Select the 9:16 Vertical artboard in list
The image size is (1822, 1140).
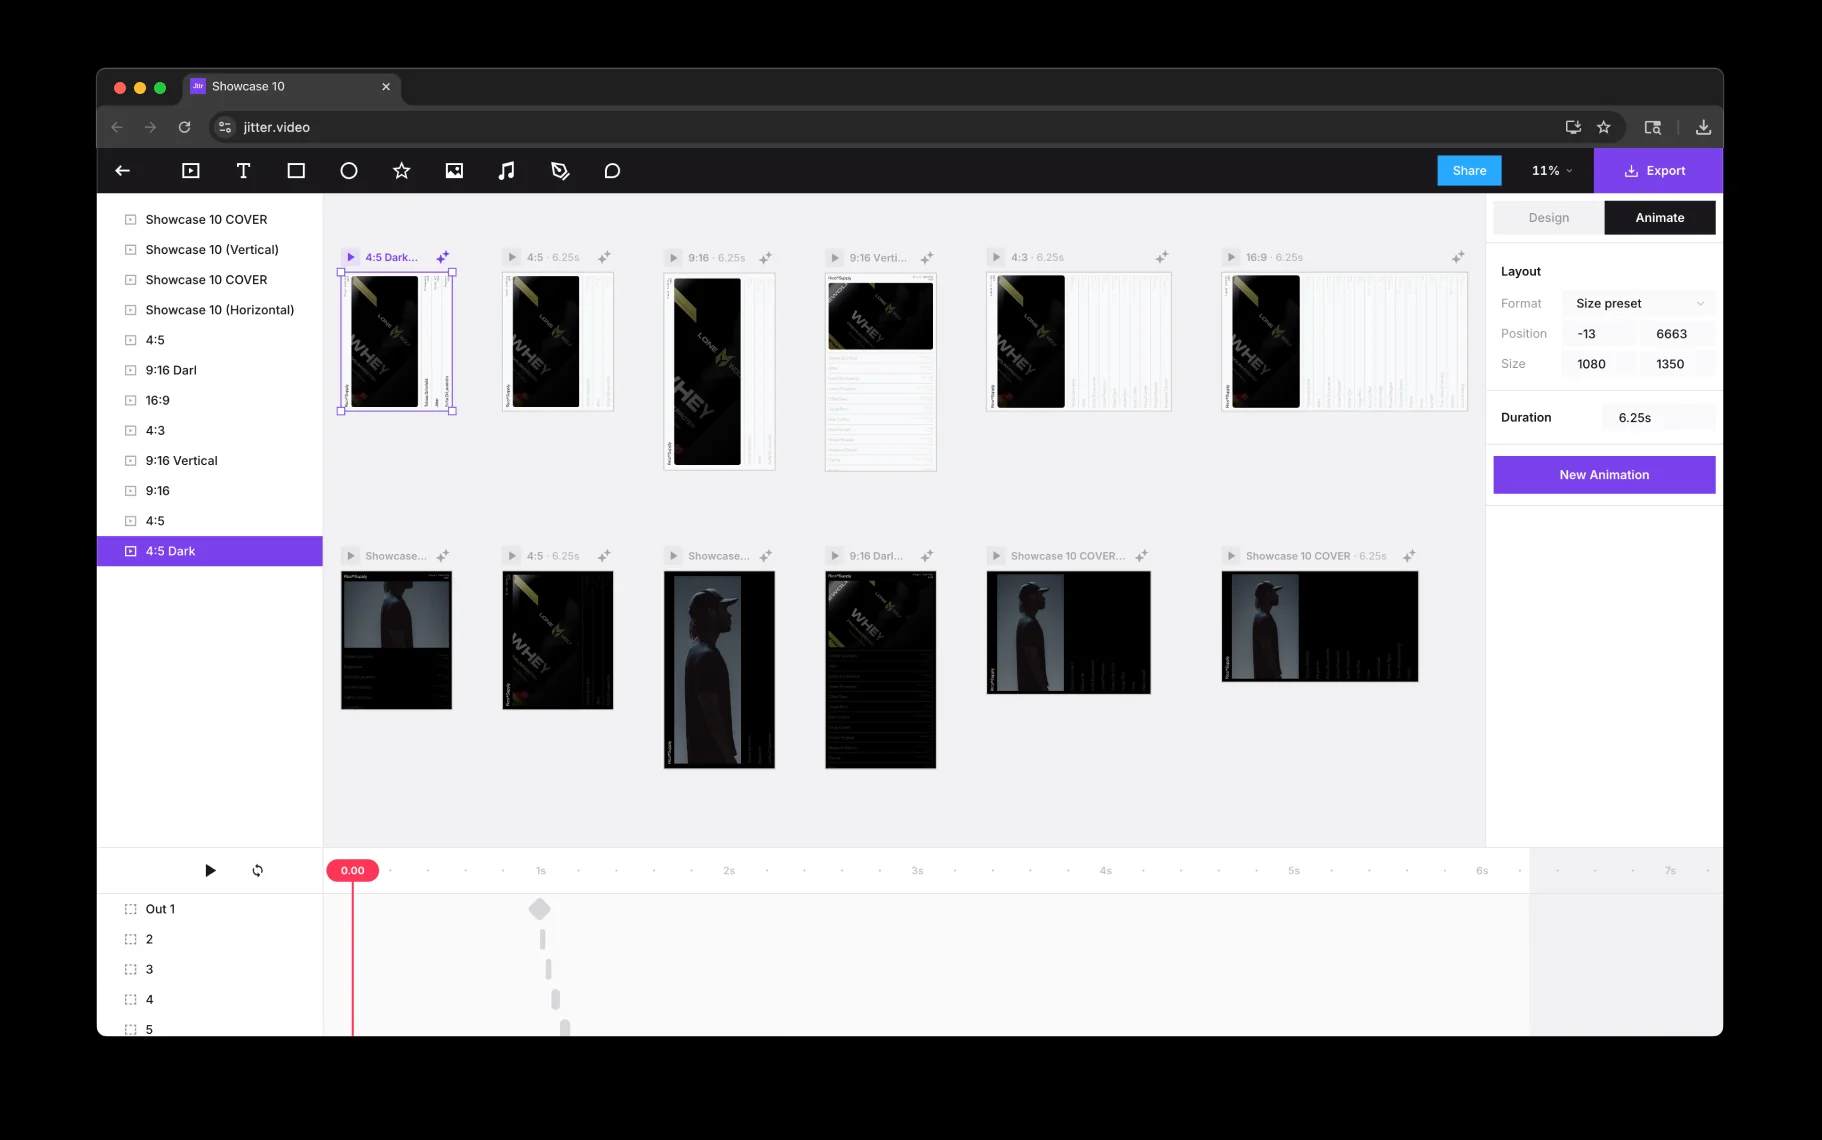coord(181,461)
